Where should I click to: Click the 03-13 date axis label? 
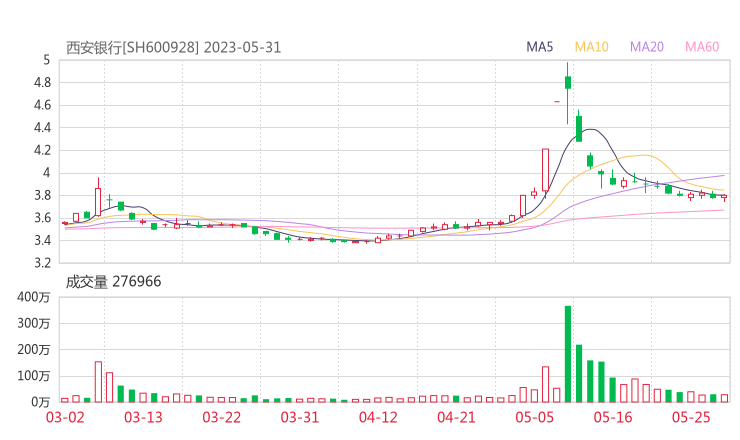point(143,417)
